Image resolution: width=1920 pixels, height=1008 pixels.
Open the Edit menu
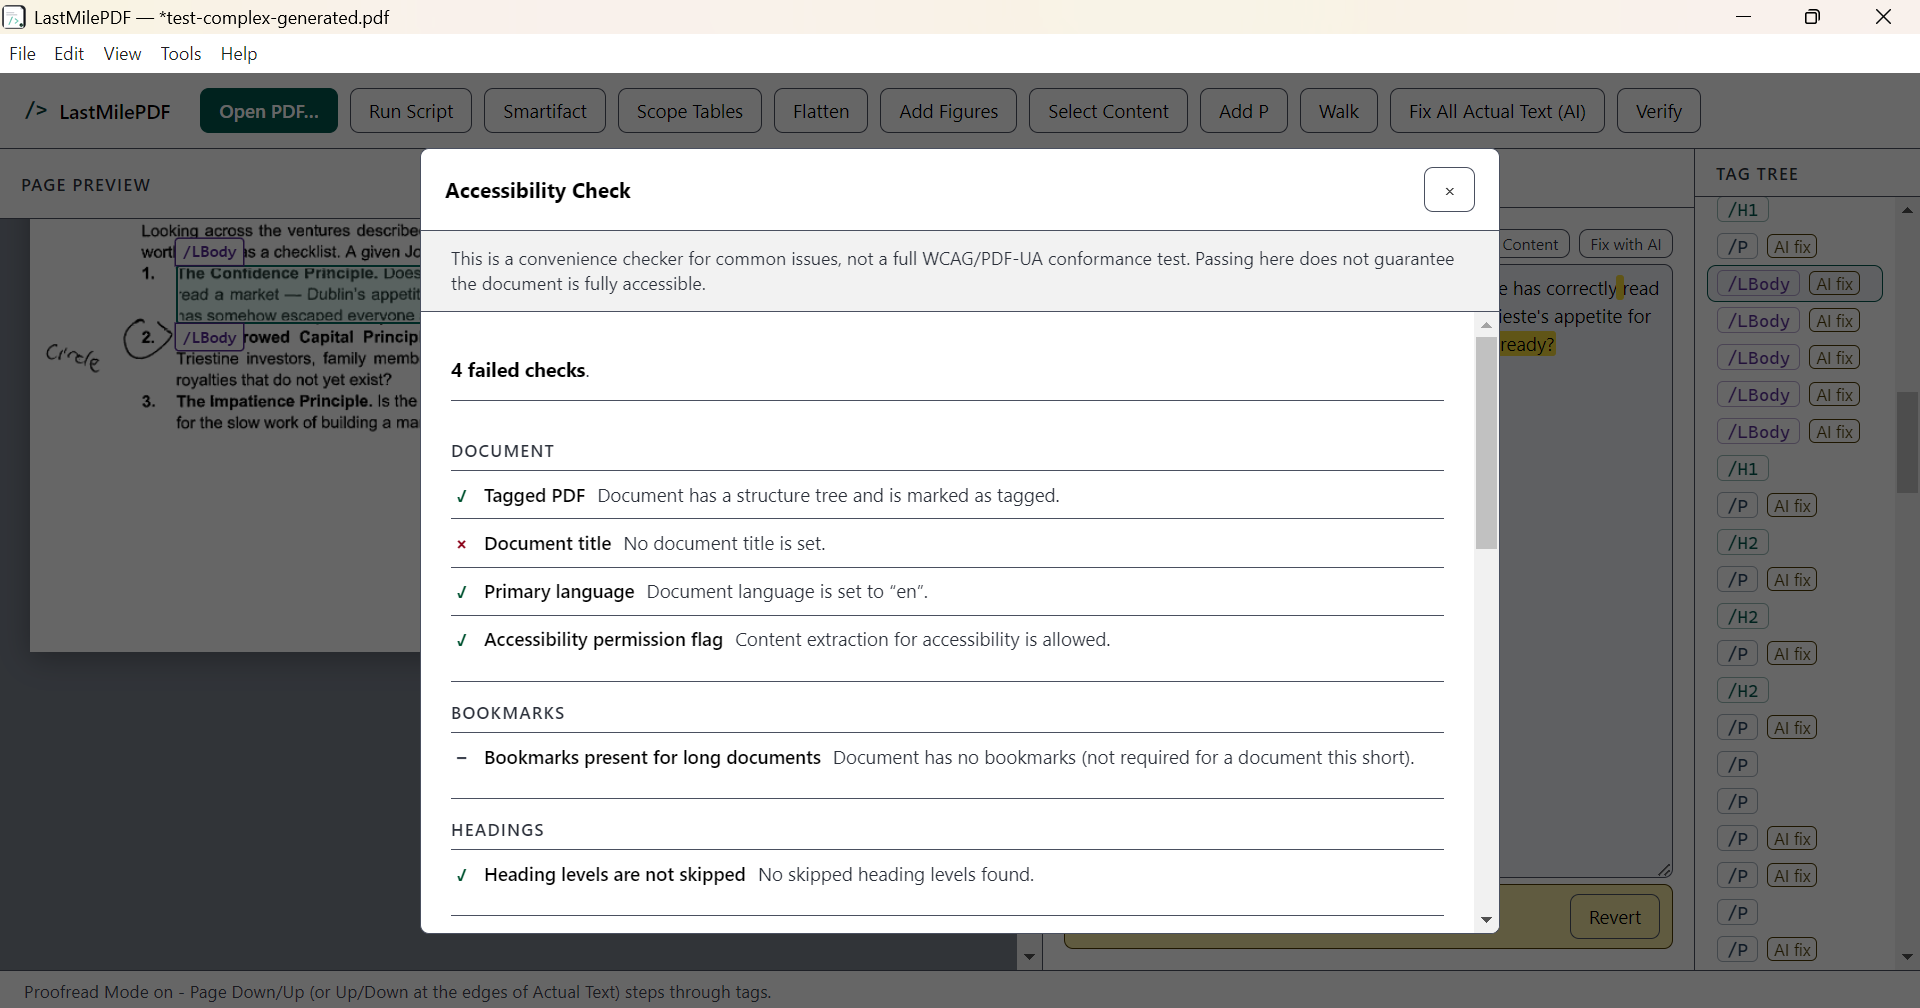pos(69,54)
